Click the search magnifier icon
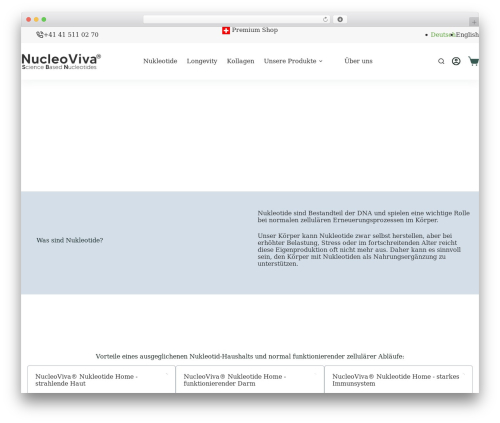The width and height of the screenshot is (500, 423). [x=441, y=61]
